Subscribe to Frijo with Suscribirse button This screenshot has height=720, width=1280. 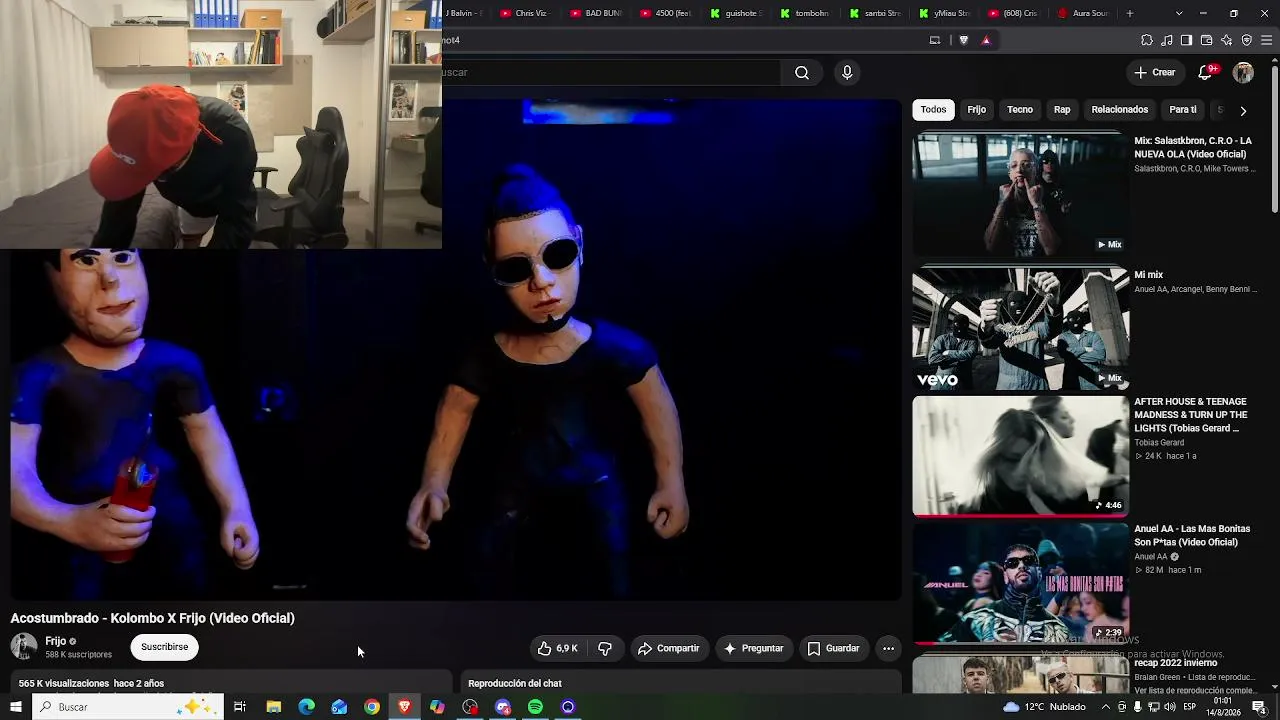(164, 647)
